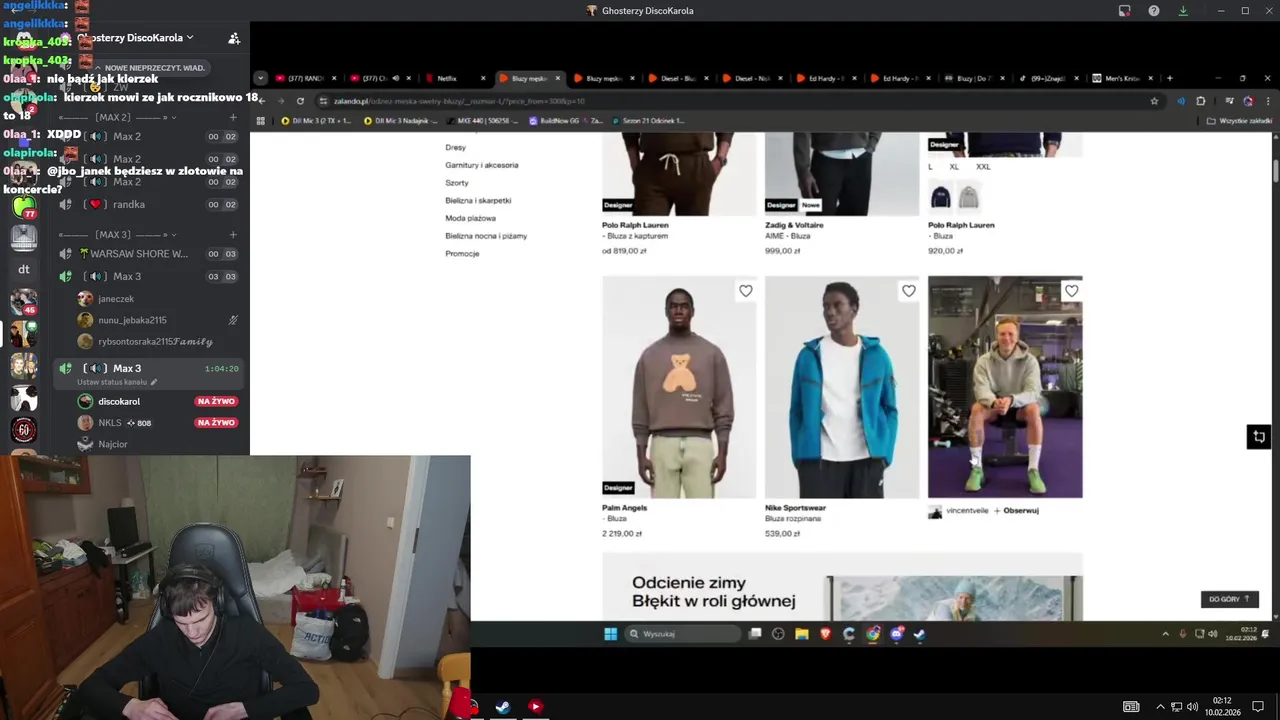
Task: Jump to NOWE NIEPRZECZYT. WIAD. notice
Action: (x=150, y=68)
